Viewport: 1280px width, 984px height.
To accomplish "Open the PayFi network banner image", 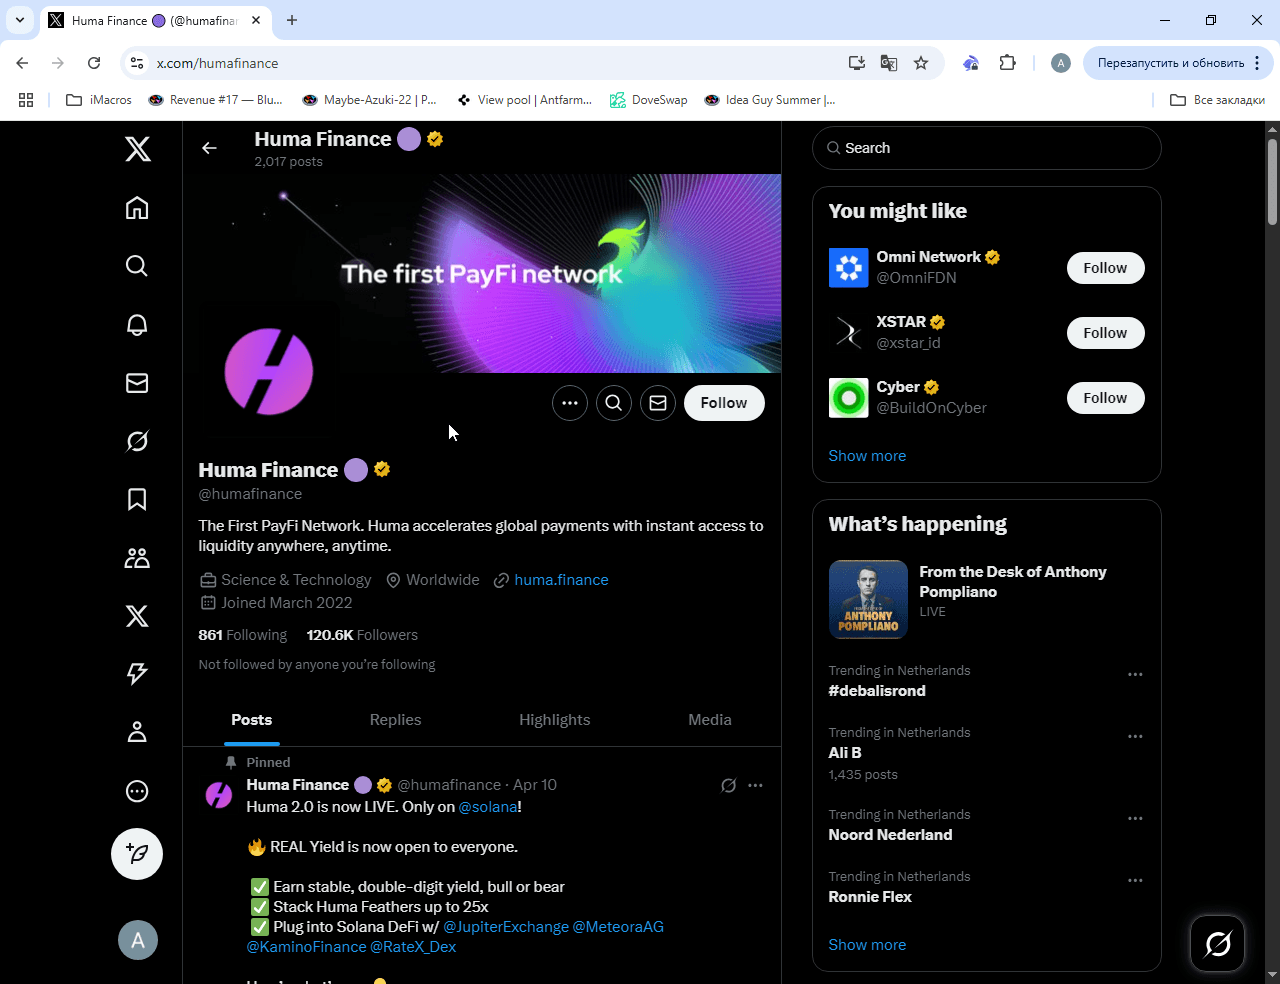I will (482, 273).
